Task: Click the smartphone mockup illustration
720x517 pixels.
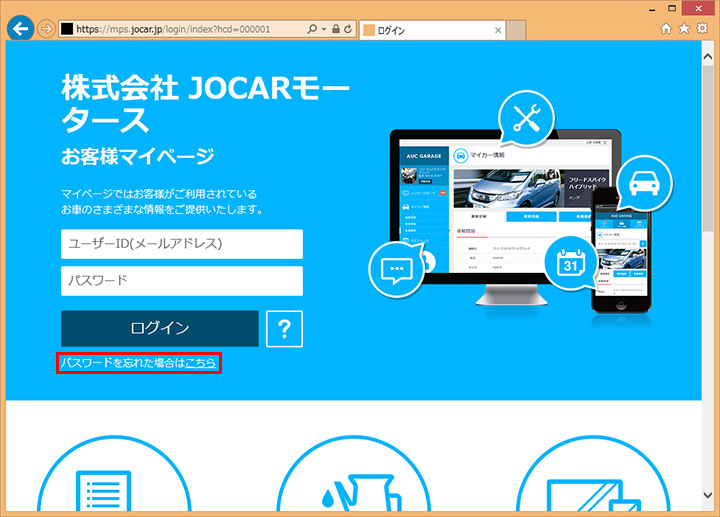Action: click(x=621, y=251)
